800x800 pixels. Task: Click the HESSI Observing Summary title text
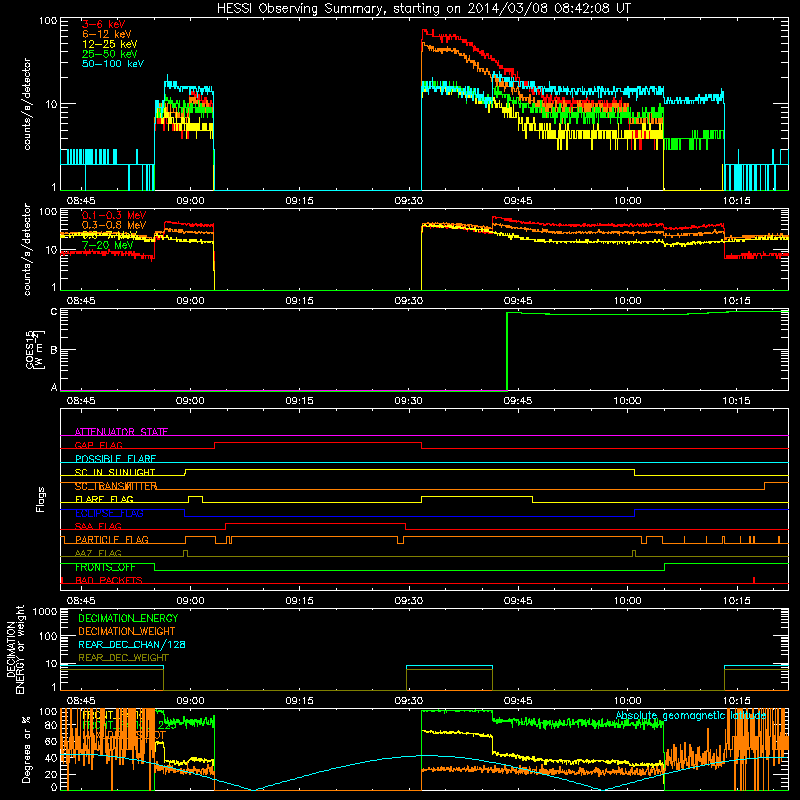coord(423,9)
